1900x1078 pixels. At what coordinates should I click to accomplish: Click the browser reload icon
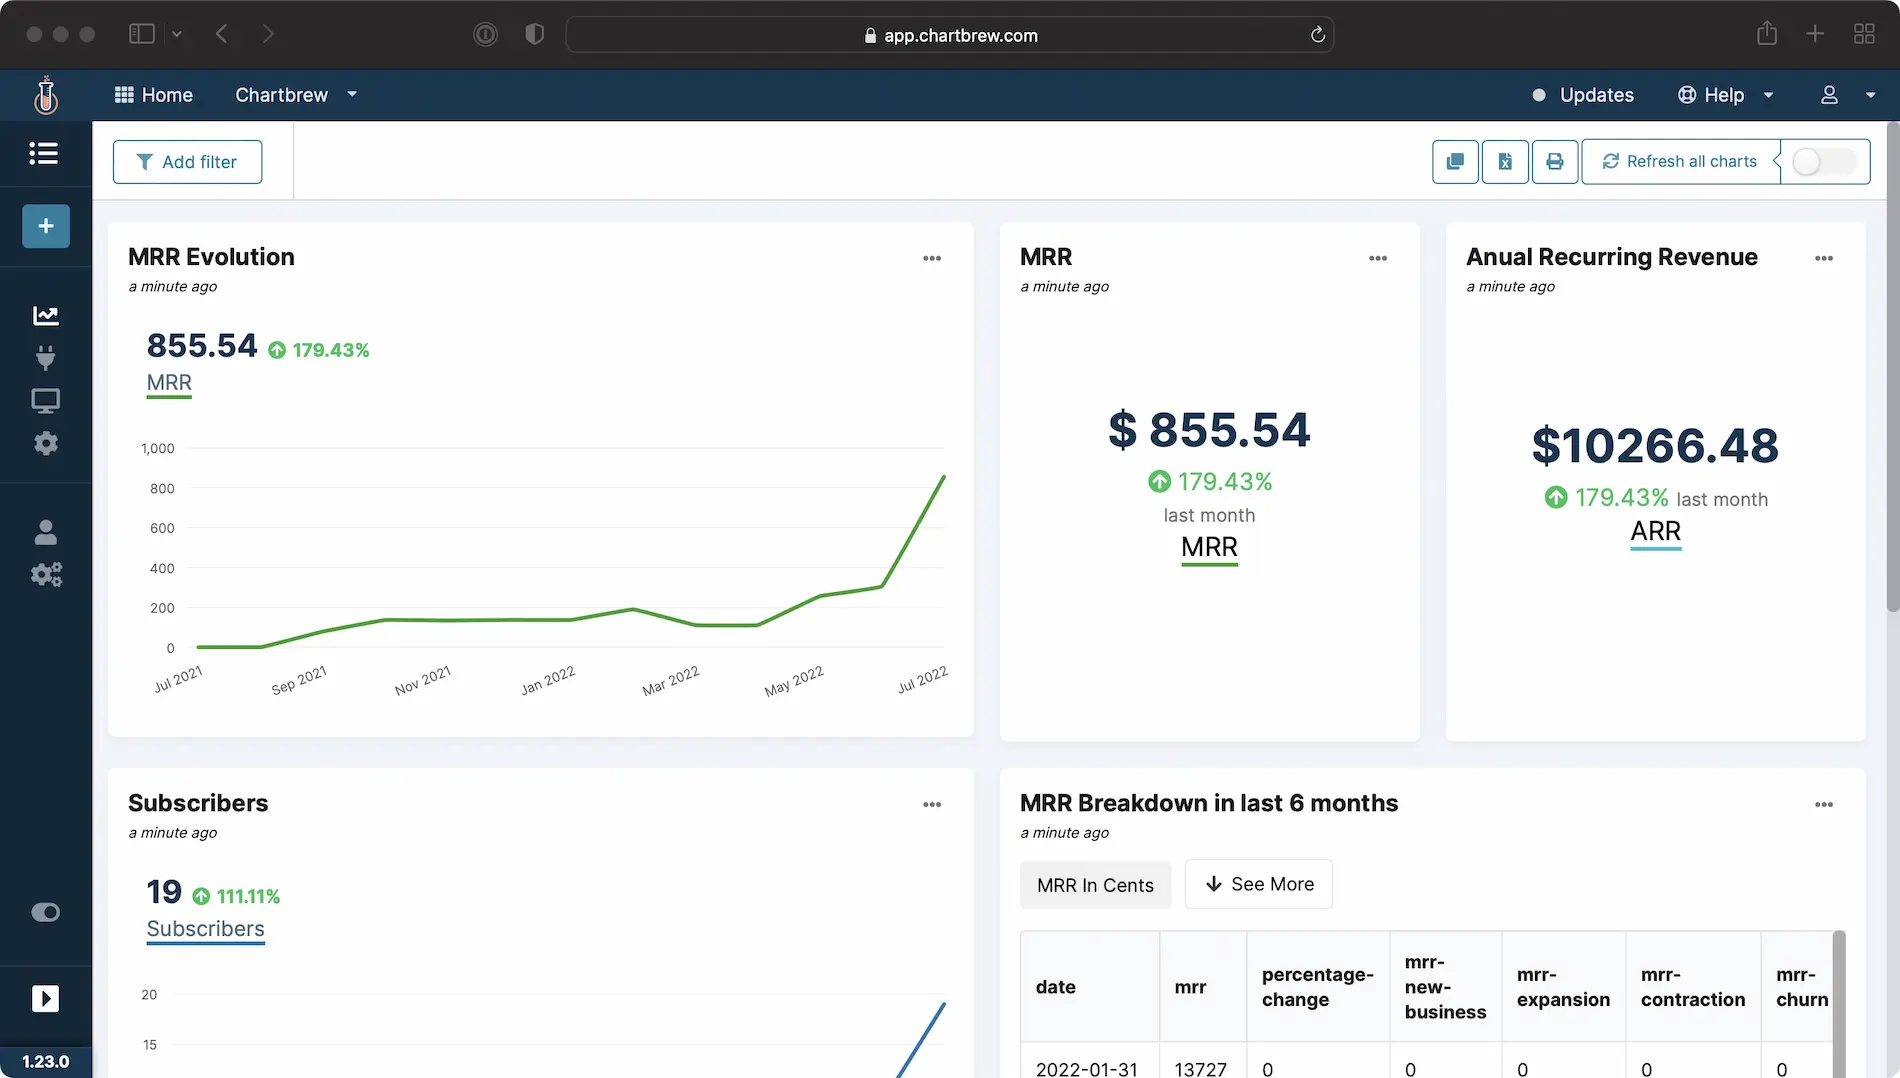click(x=1318, y=35)
